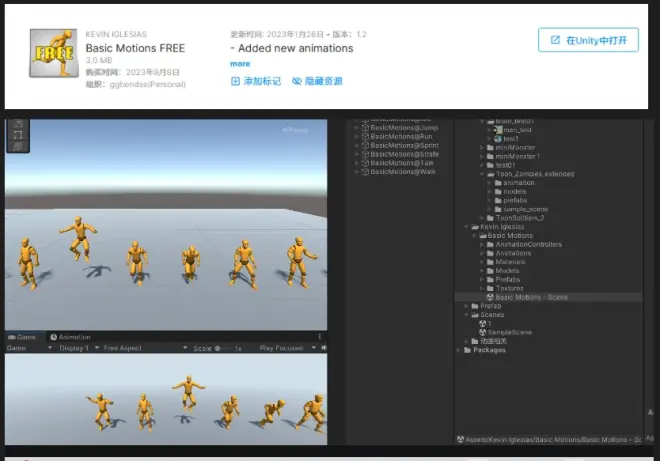660x461 pixels.
Task: Toggle the Game view mute audio icon
Action: click(324, 348)
